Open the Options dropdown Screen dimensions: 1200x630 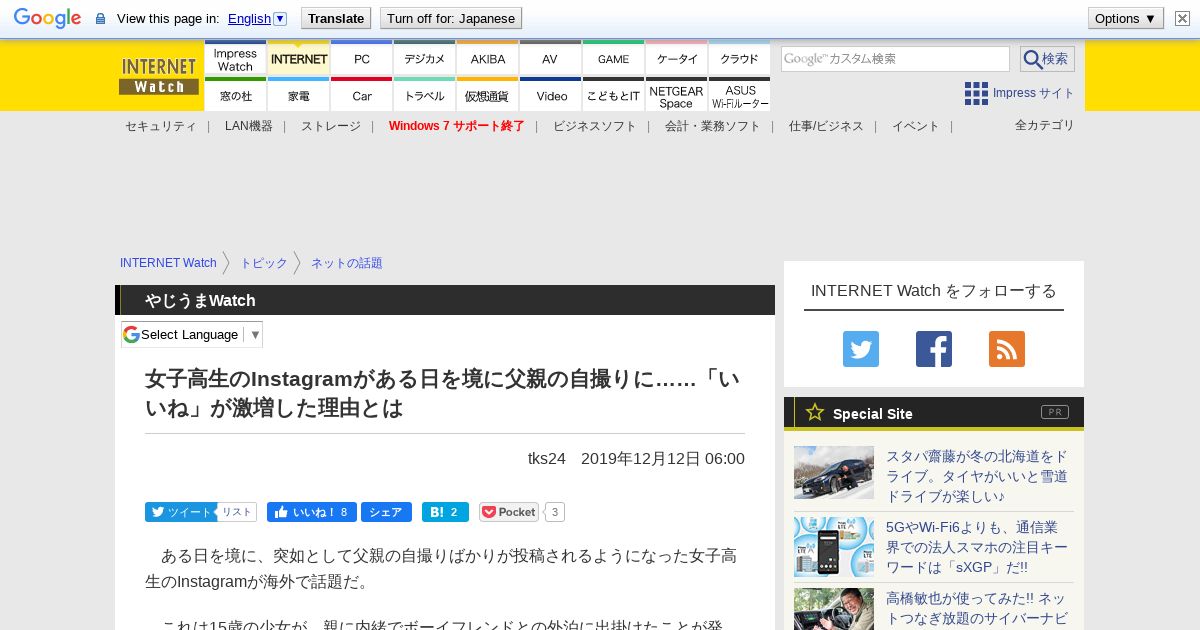(1125, 18)
